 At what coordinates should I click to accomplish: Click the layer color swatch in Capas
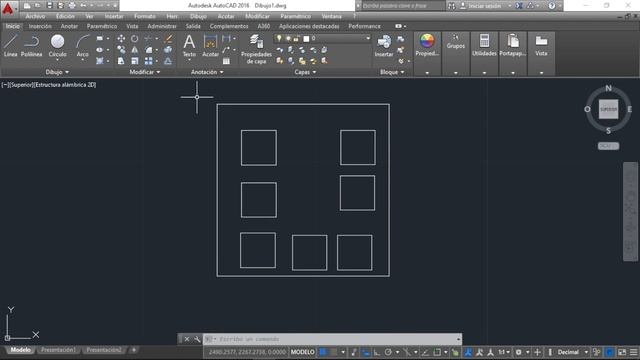[x=306, y=39]
